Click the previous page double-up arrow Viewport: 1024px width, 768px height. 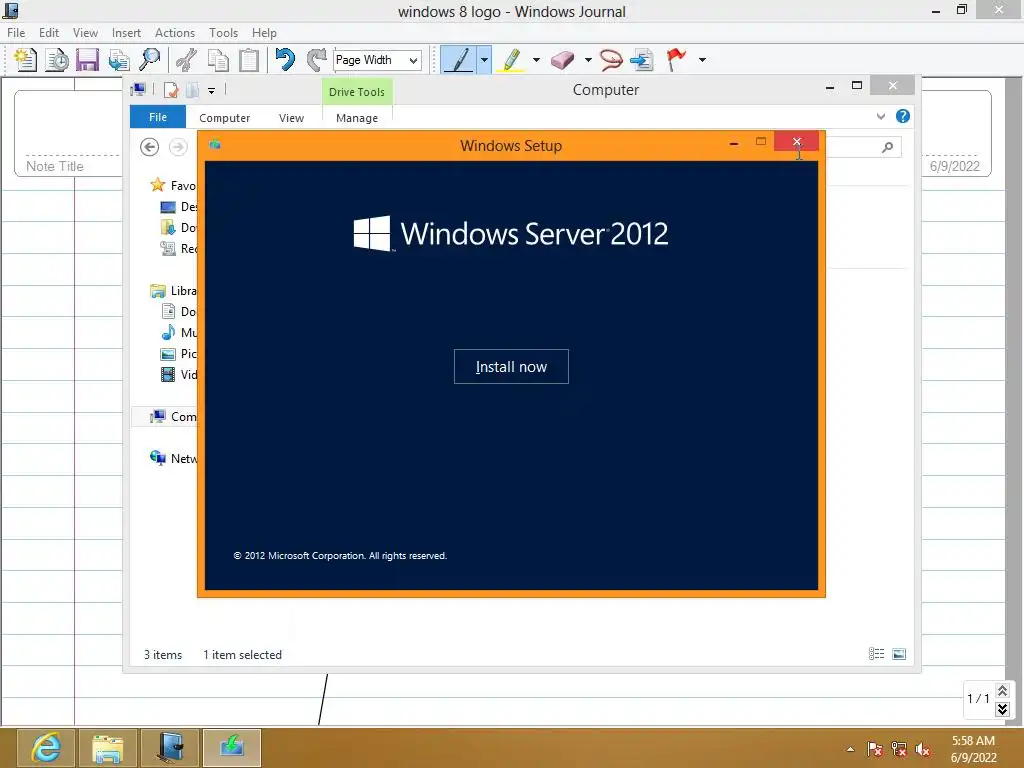coord(1002,690)
